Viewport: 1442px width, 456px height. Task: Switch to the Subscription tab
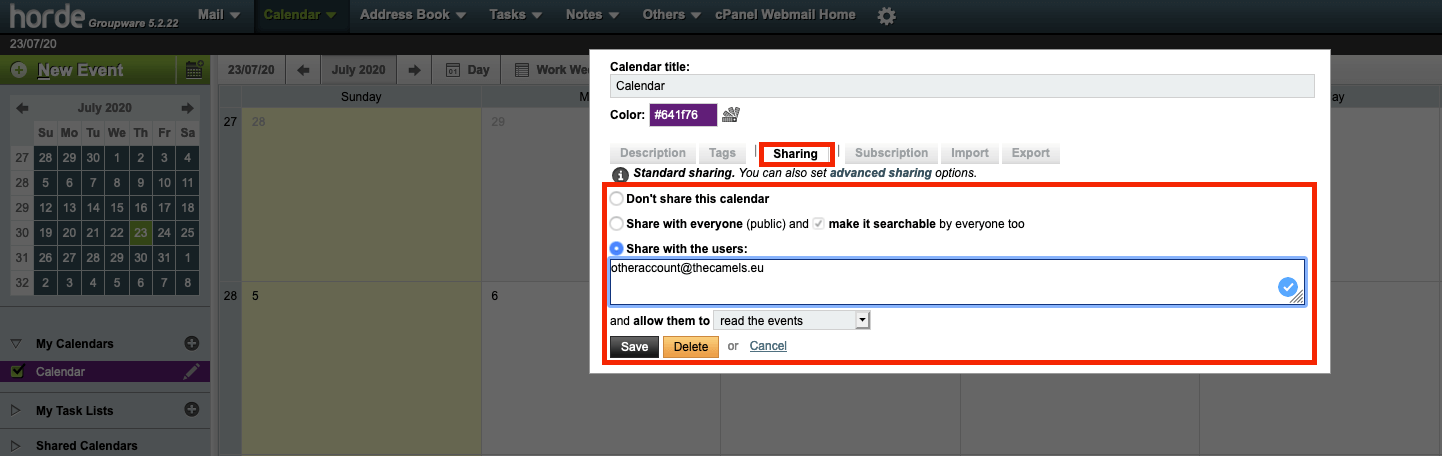[x=891, y=153]
